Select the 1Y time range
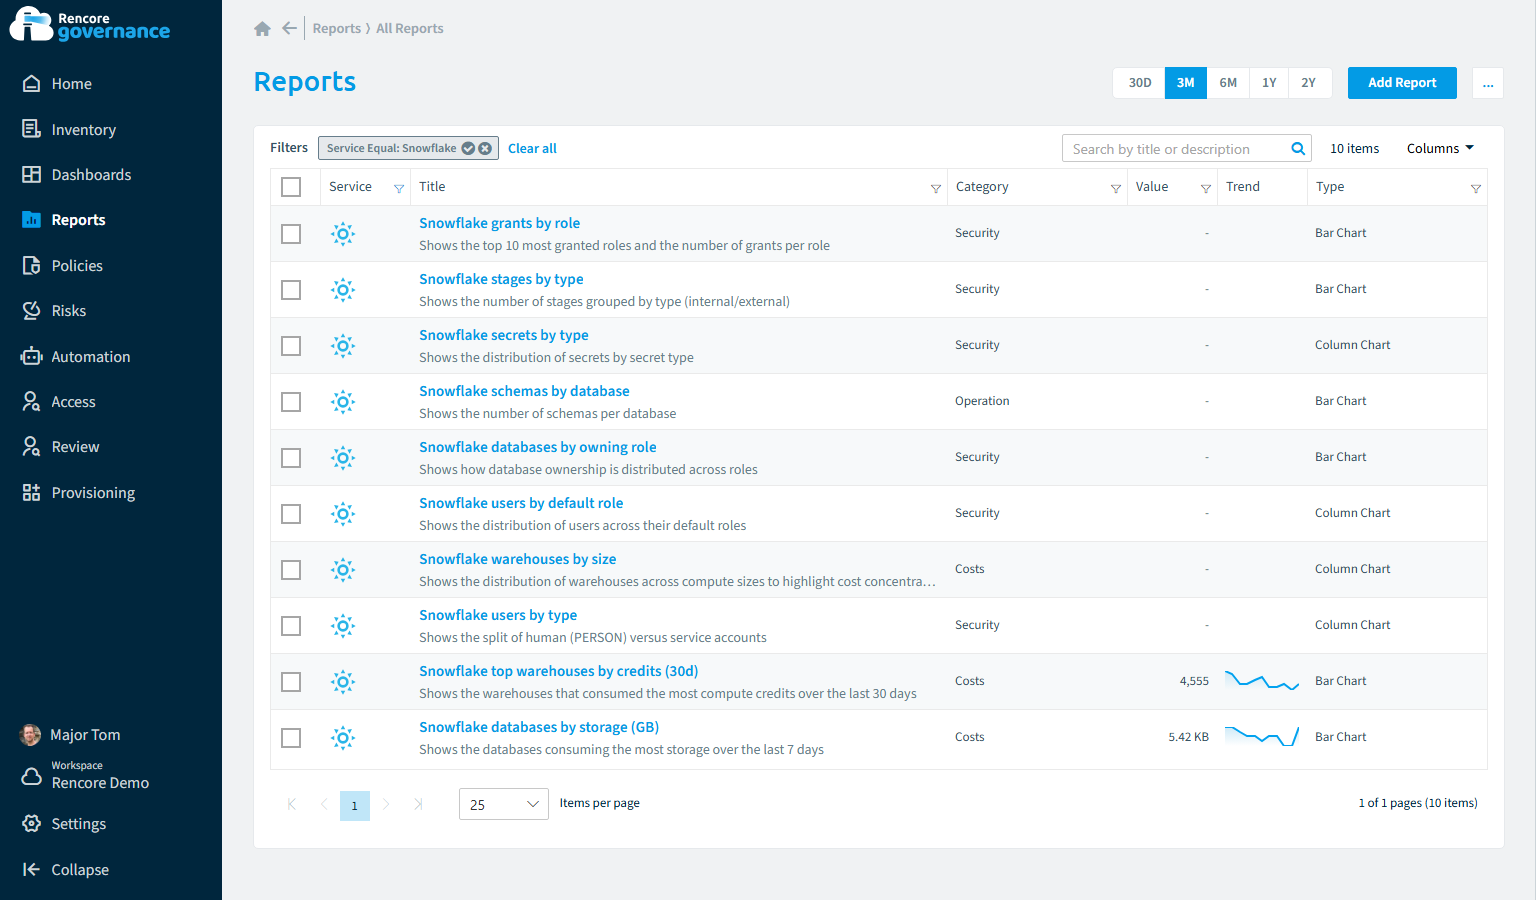This screenshot has width=1536, height=900. [1269, 83]
